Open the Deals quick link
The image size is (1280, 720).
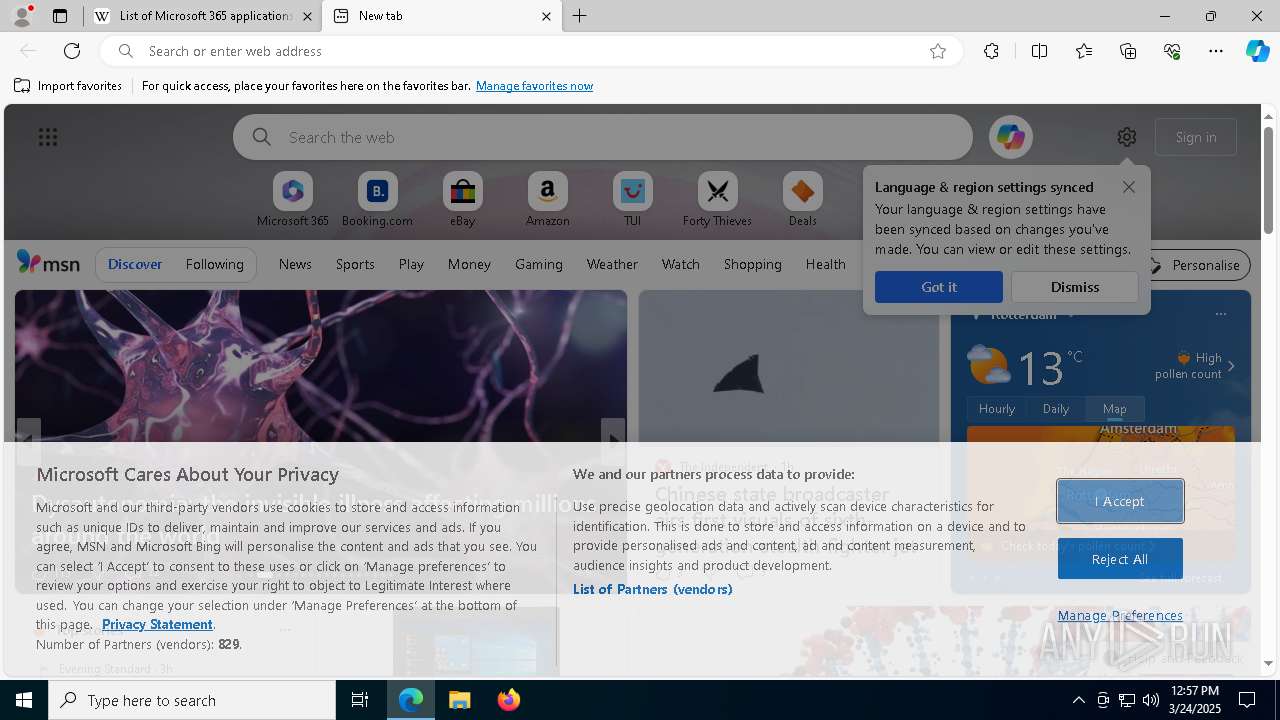[x=802, y=200]
